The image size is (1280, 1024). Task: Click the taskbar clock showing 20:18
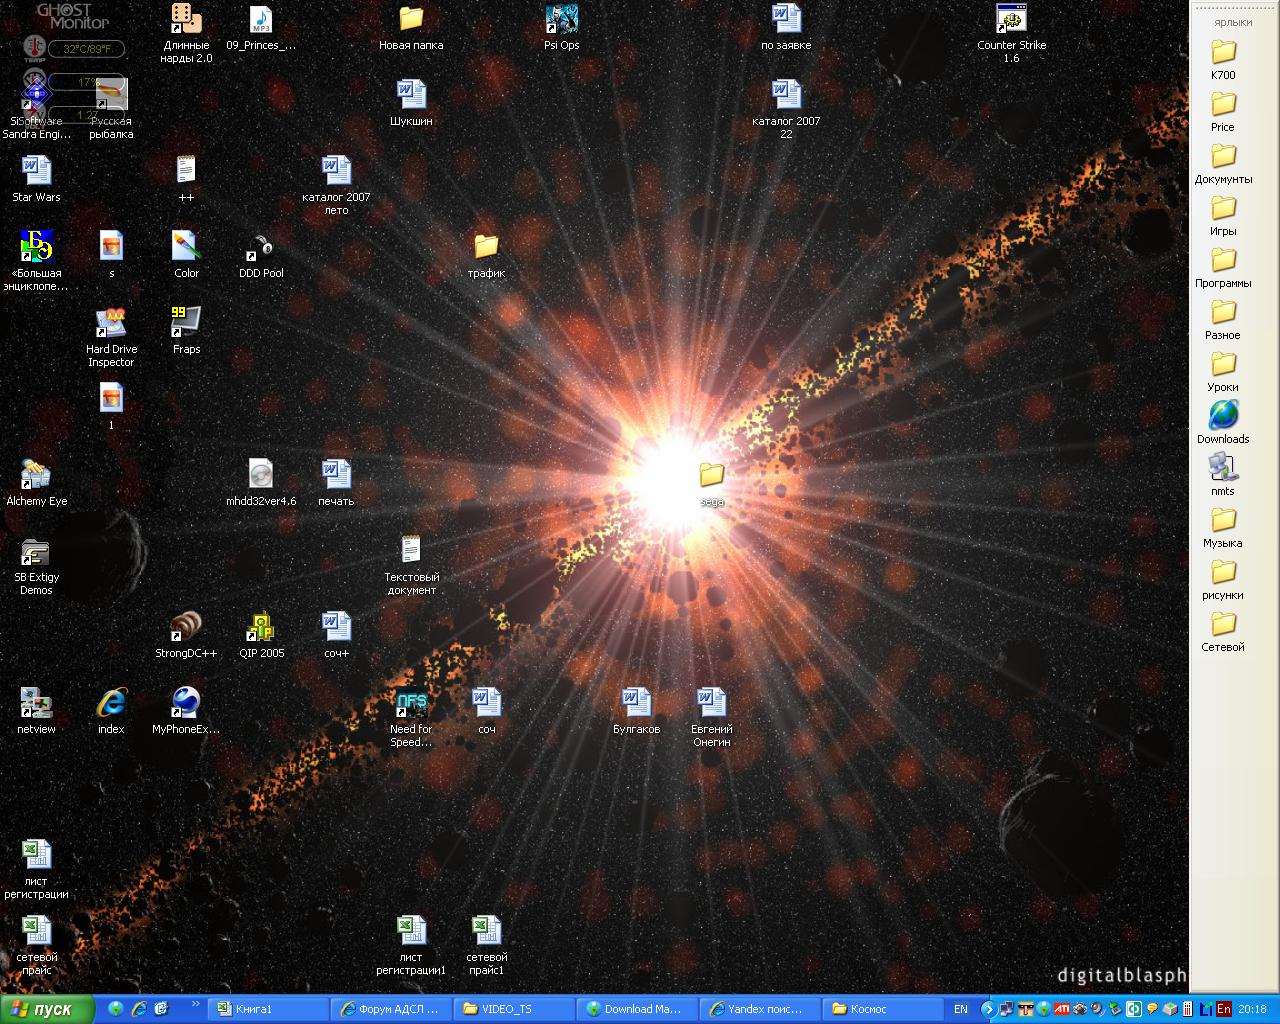click(x=1252, y=1009)
